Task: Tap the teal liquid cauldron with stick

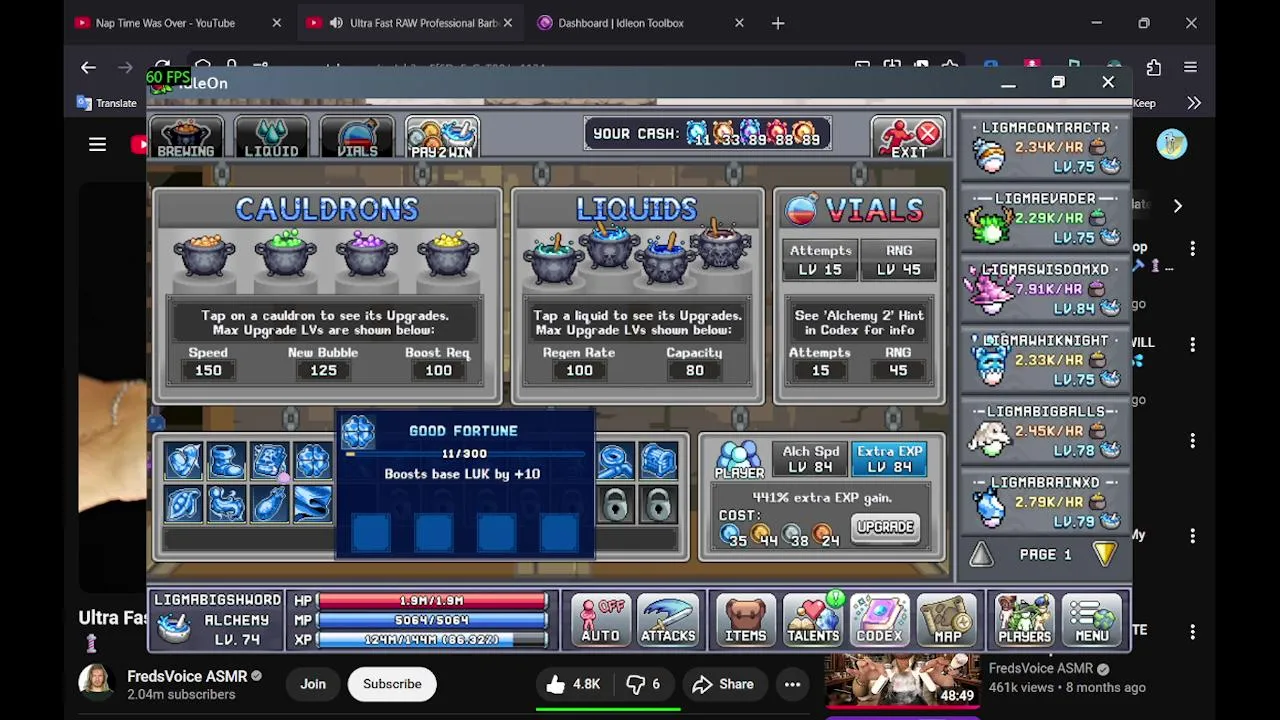Action: [x=553, y=258]
